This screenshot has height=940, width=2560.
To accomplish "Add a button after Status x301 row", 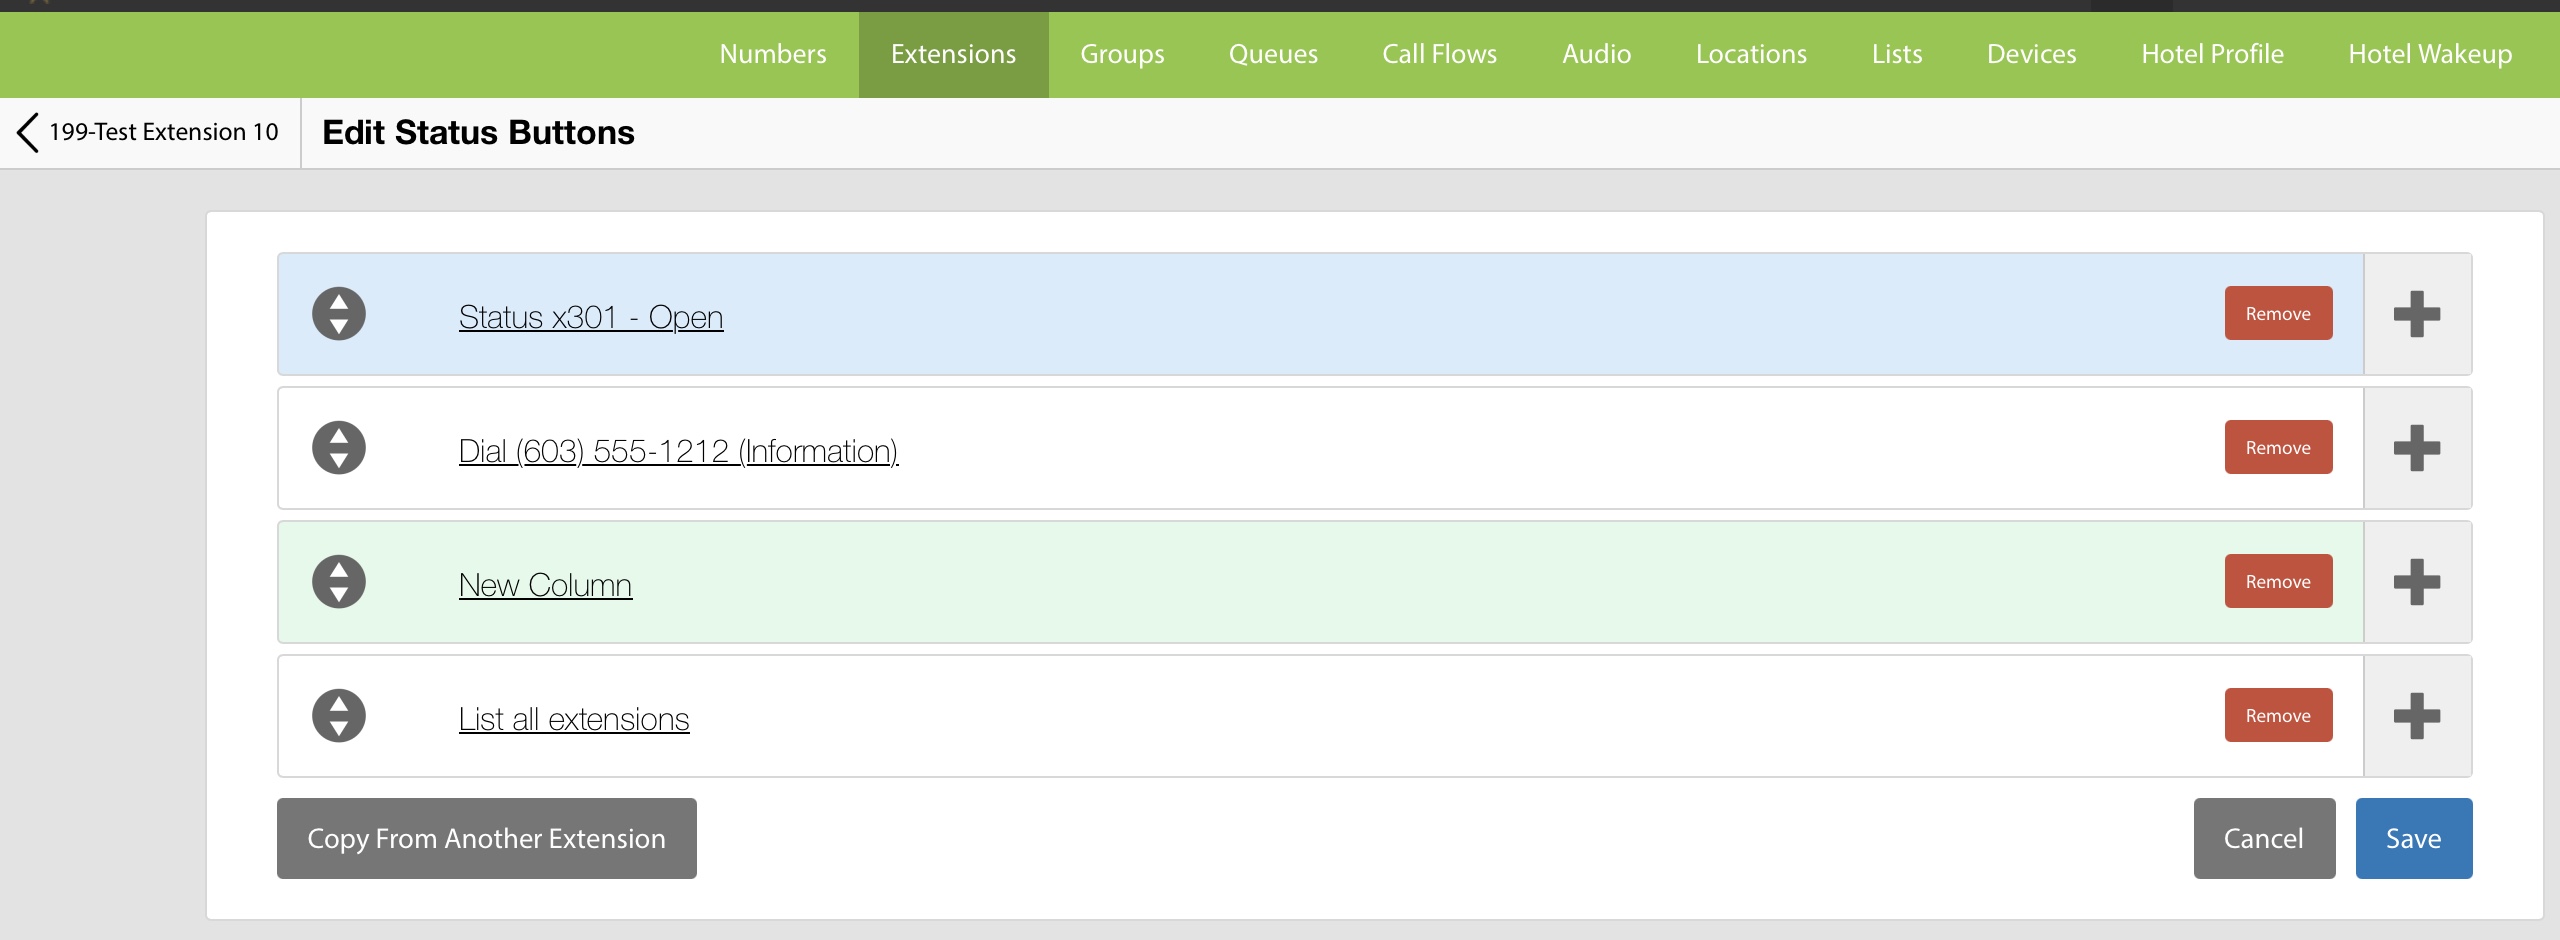I will (2416, 314).
